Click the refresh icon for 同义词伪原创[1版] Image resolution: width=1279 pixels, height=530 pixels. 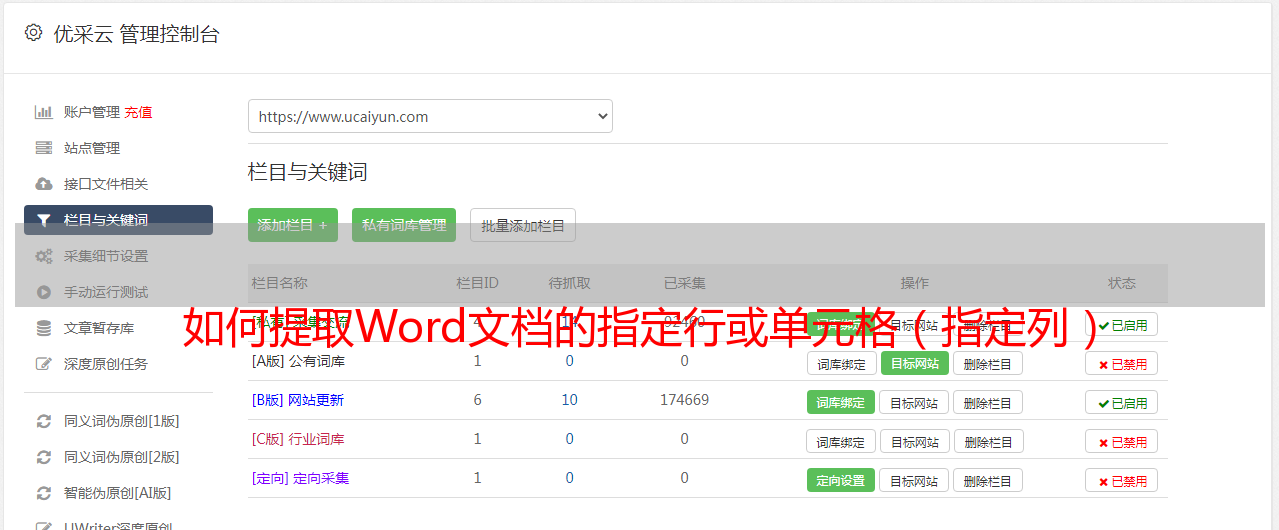pyautogui.click(x=43, y=421)
